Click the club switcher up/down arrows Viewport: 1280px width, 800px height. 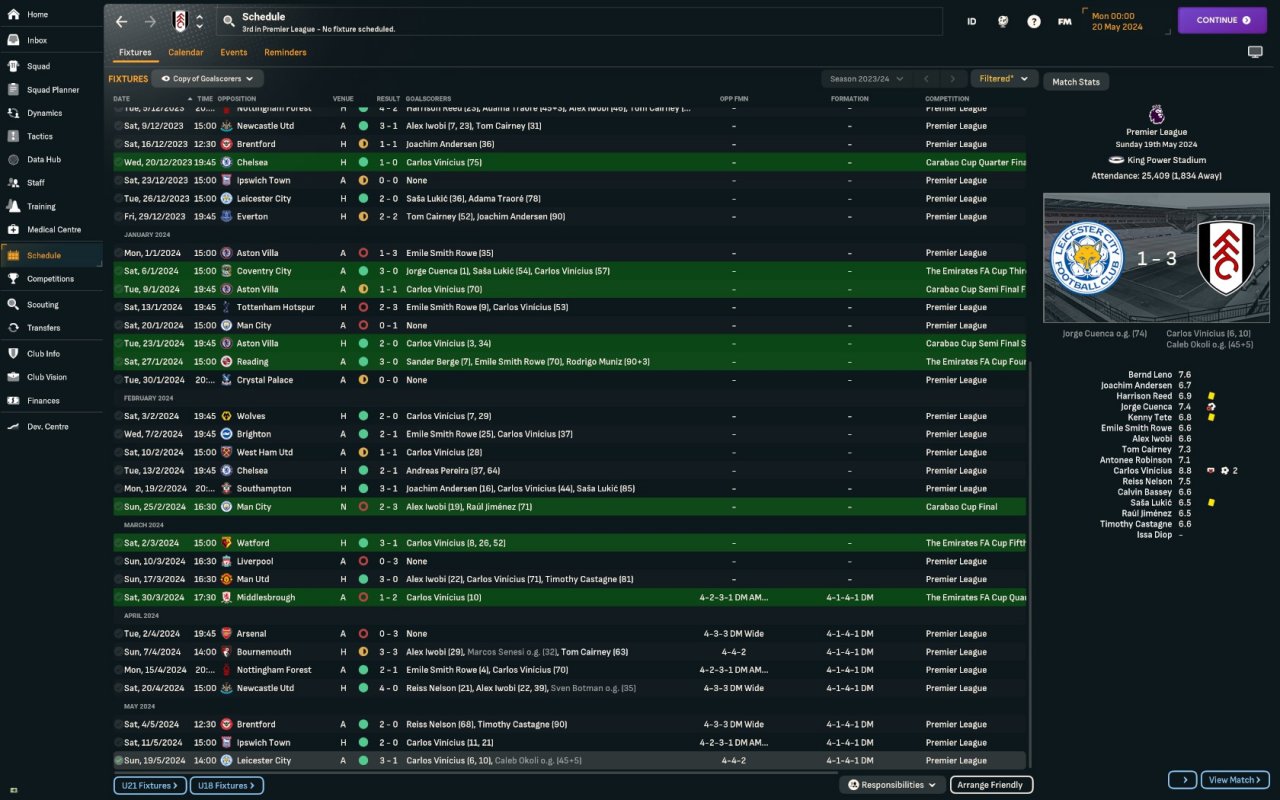coord(199,21)
